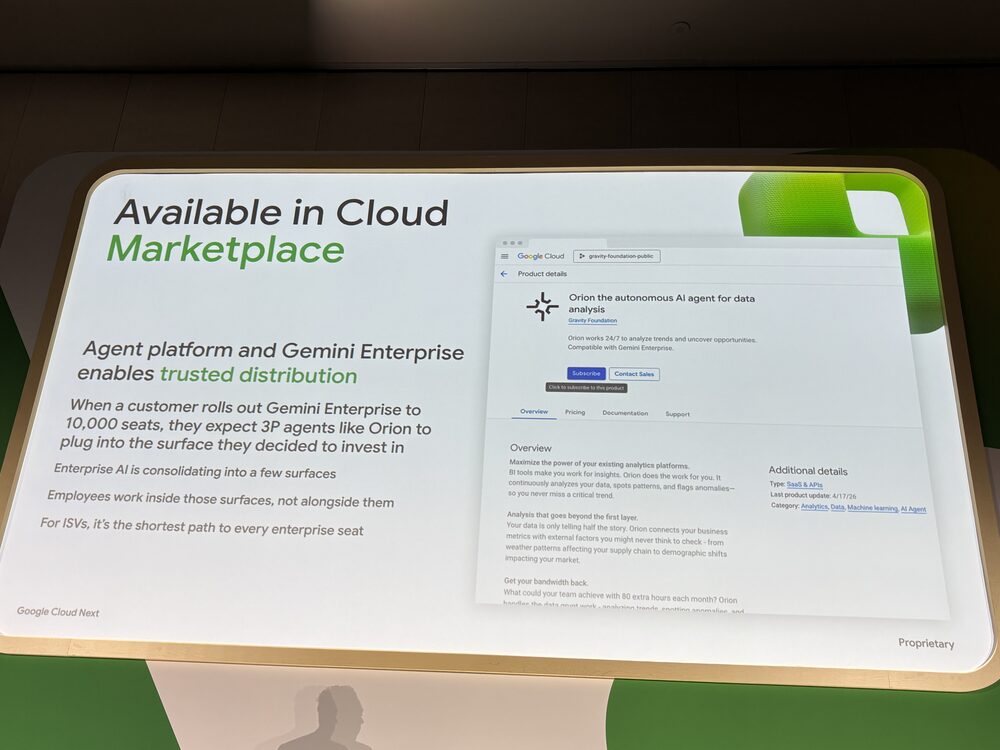Go to the Support tab
Screen dimensions: 1000x750
pyautogui.click(x=677, y=414)
